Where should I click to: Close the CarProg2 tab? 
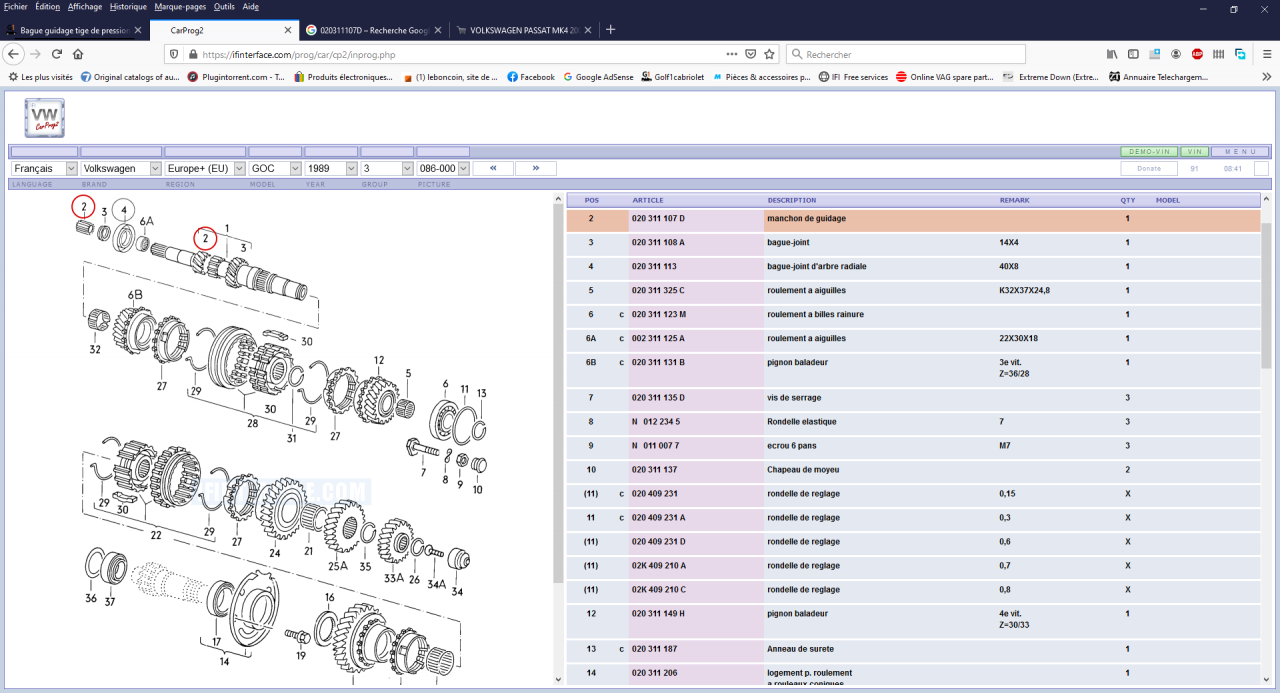(289, 30)
